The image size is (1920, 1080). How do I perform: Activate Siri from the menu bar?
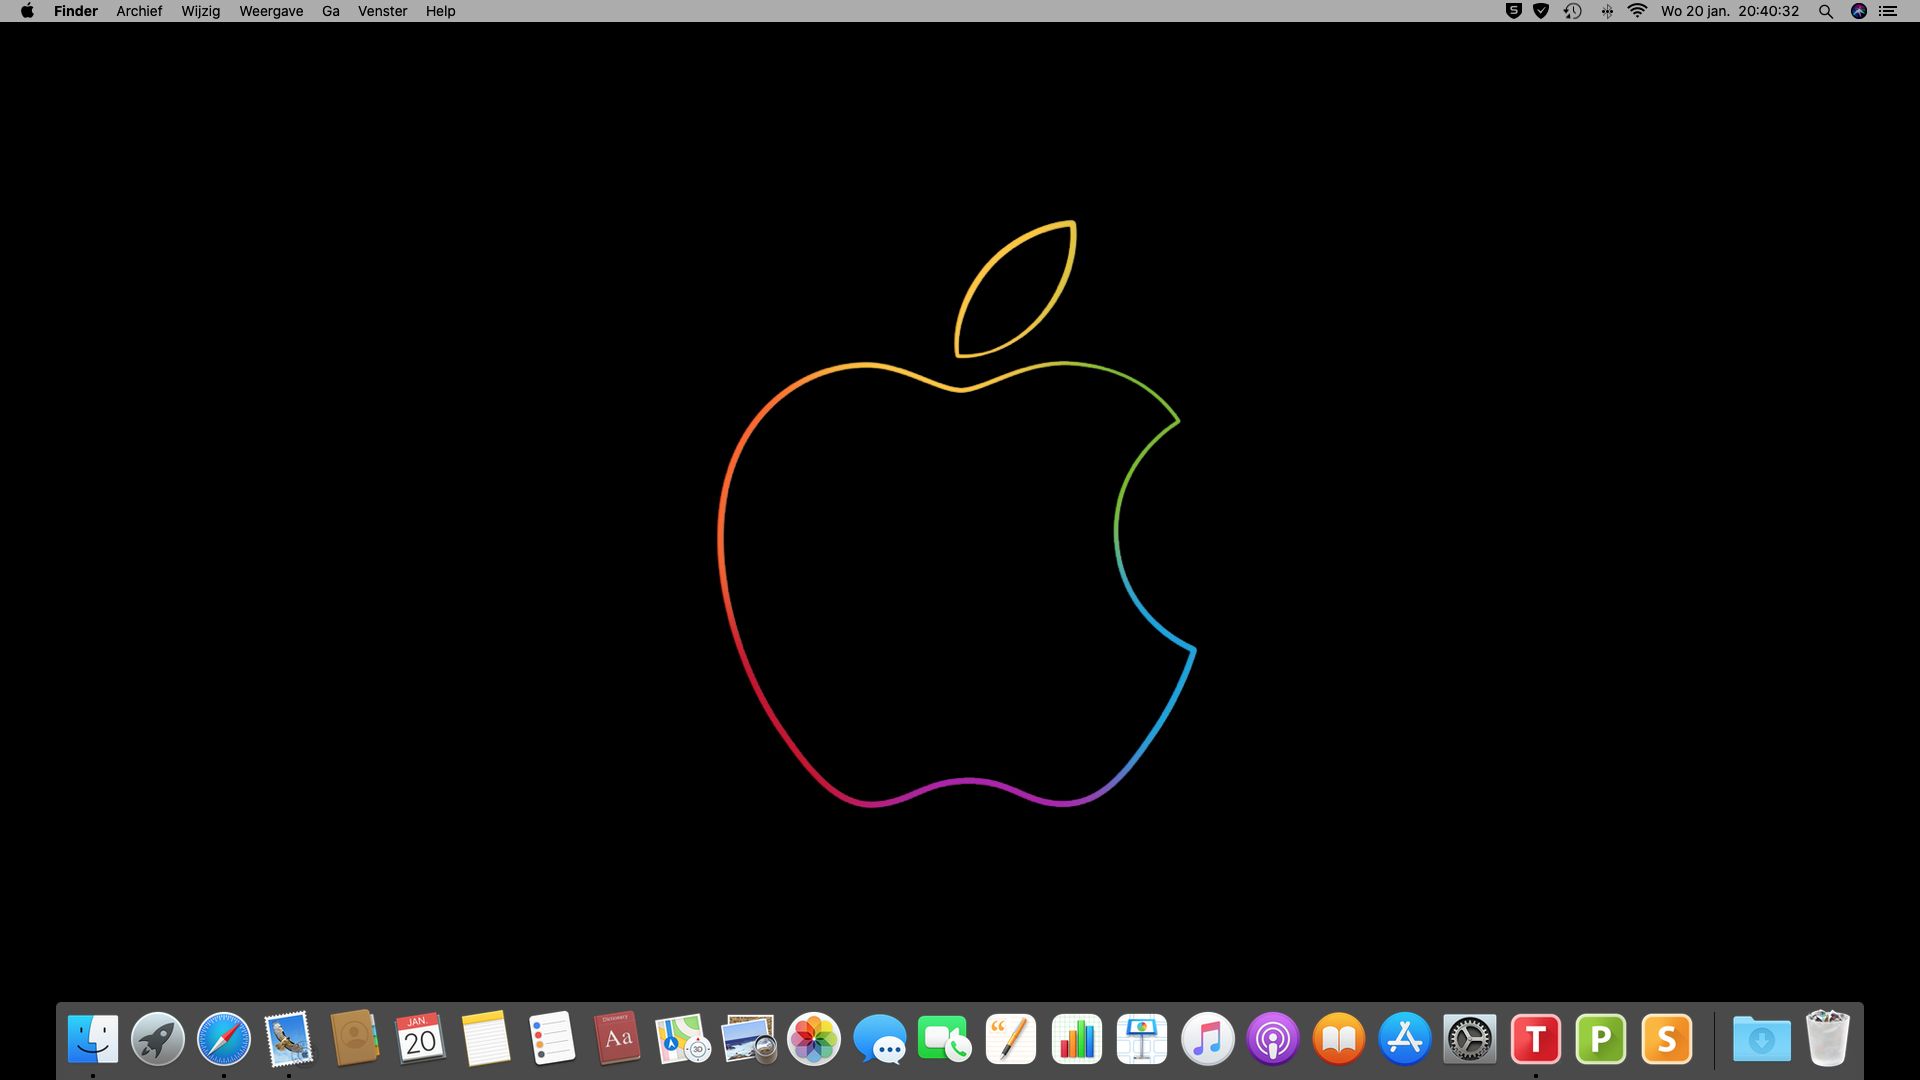[x=1859, y=11]
